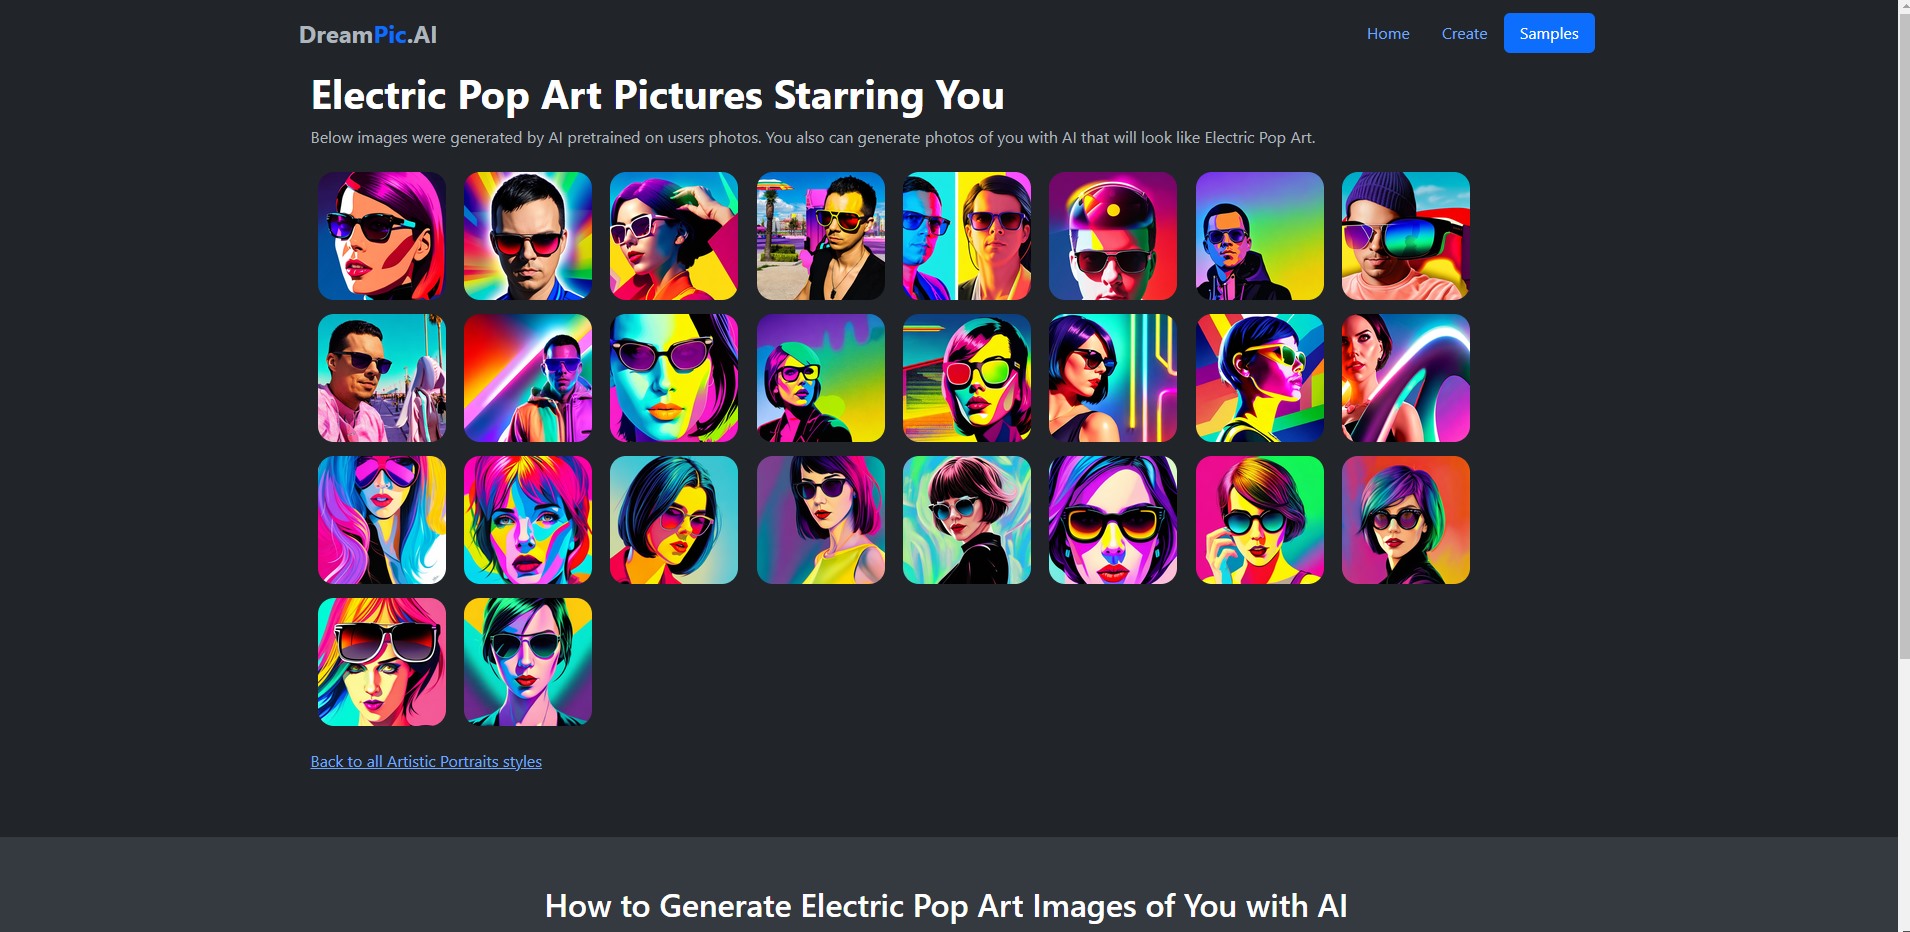Open teal-haired woman on green-yellow background
The height and width of the screenshot is (932, 1910).
coord(821,378)
